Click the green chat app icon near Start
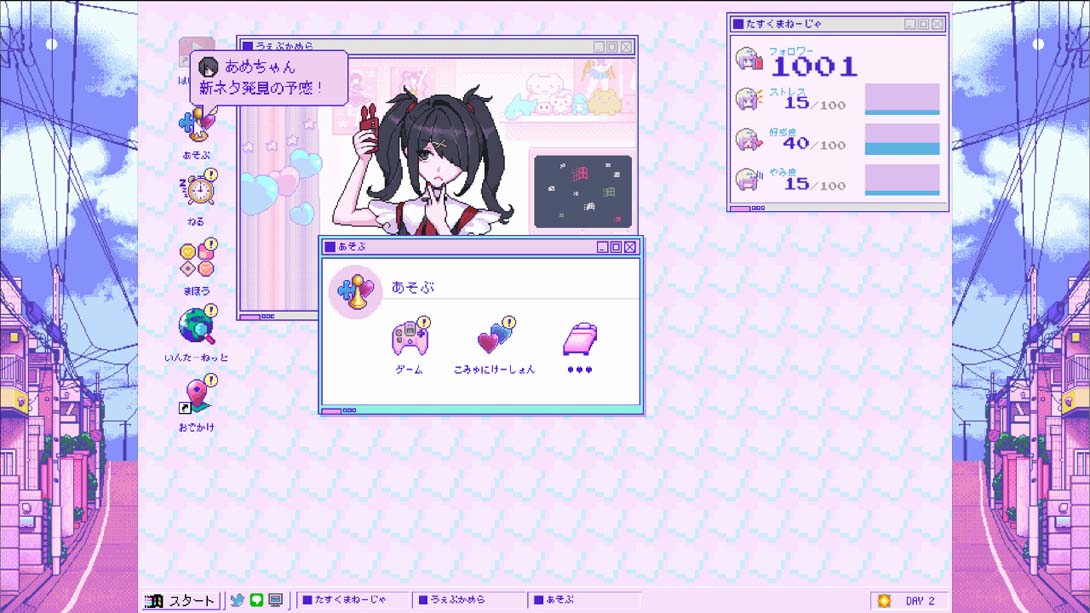1090x613 pixels. click(258, 601)
